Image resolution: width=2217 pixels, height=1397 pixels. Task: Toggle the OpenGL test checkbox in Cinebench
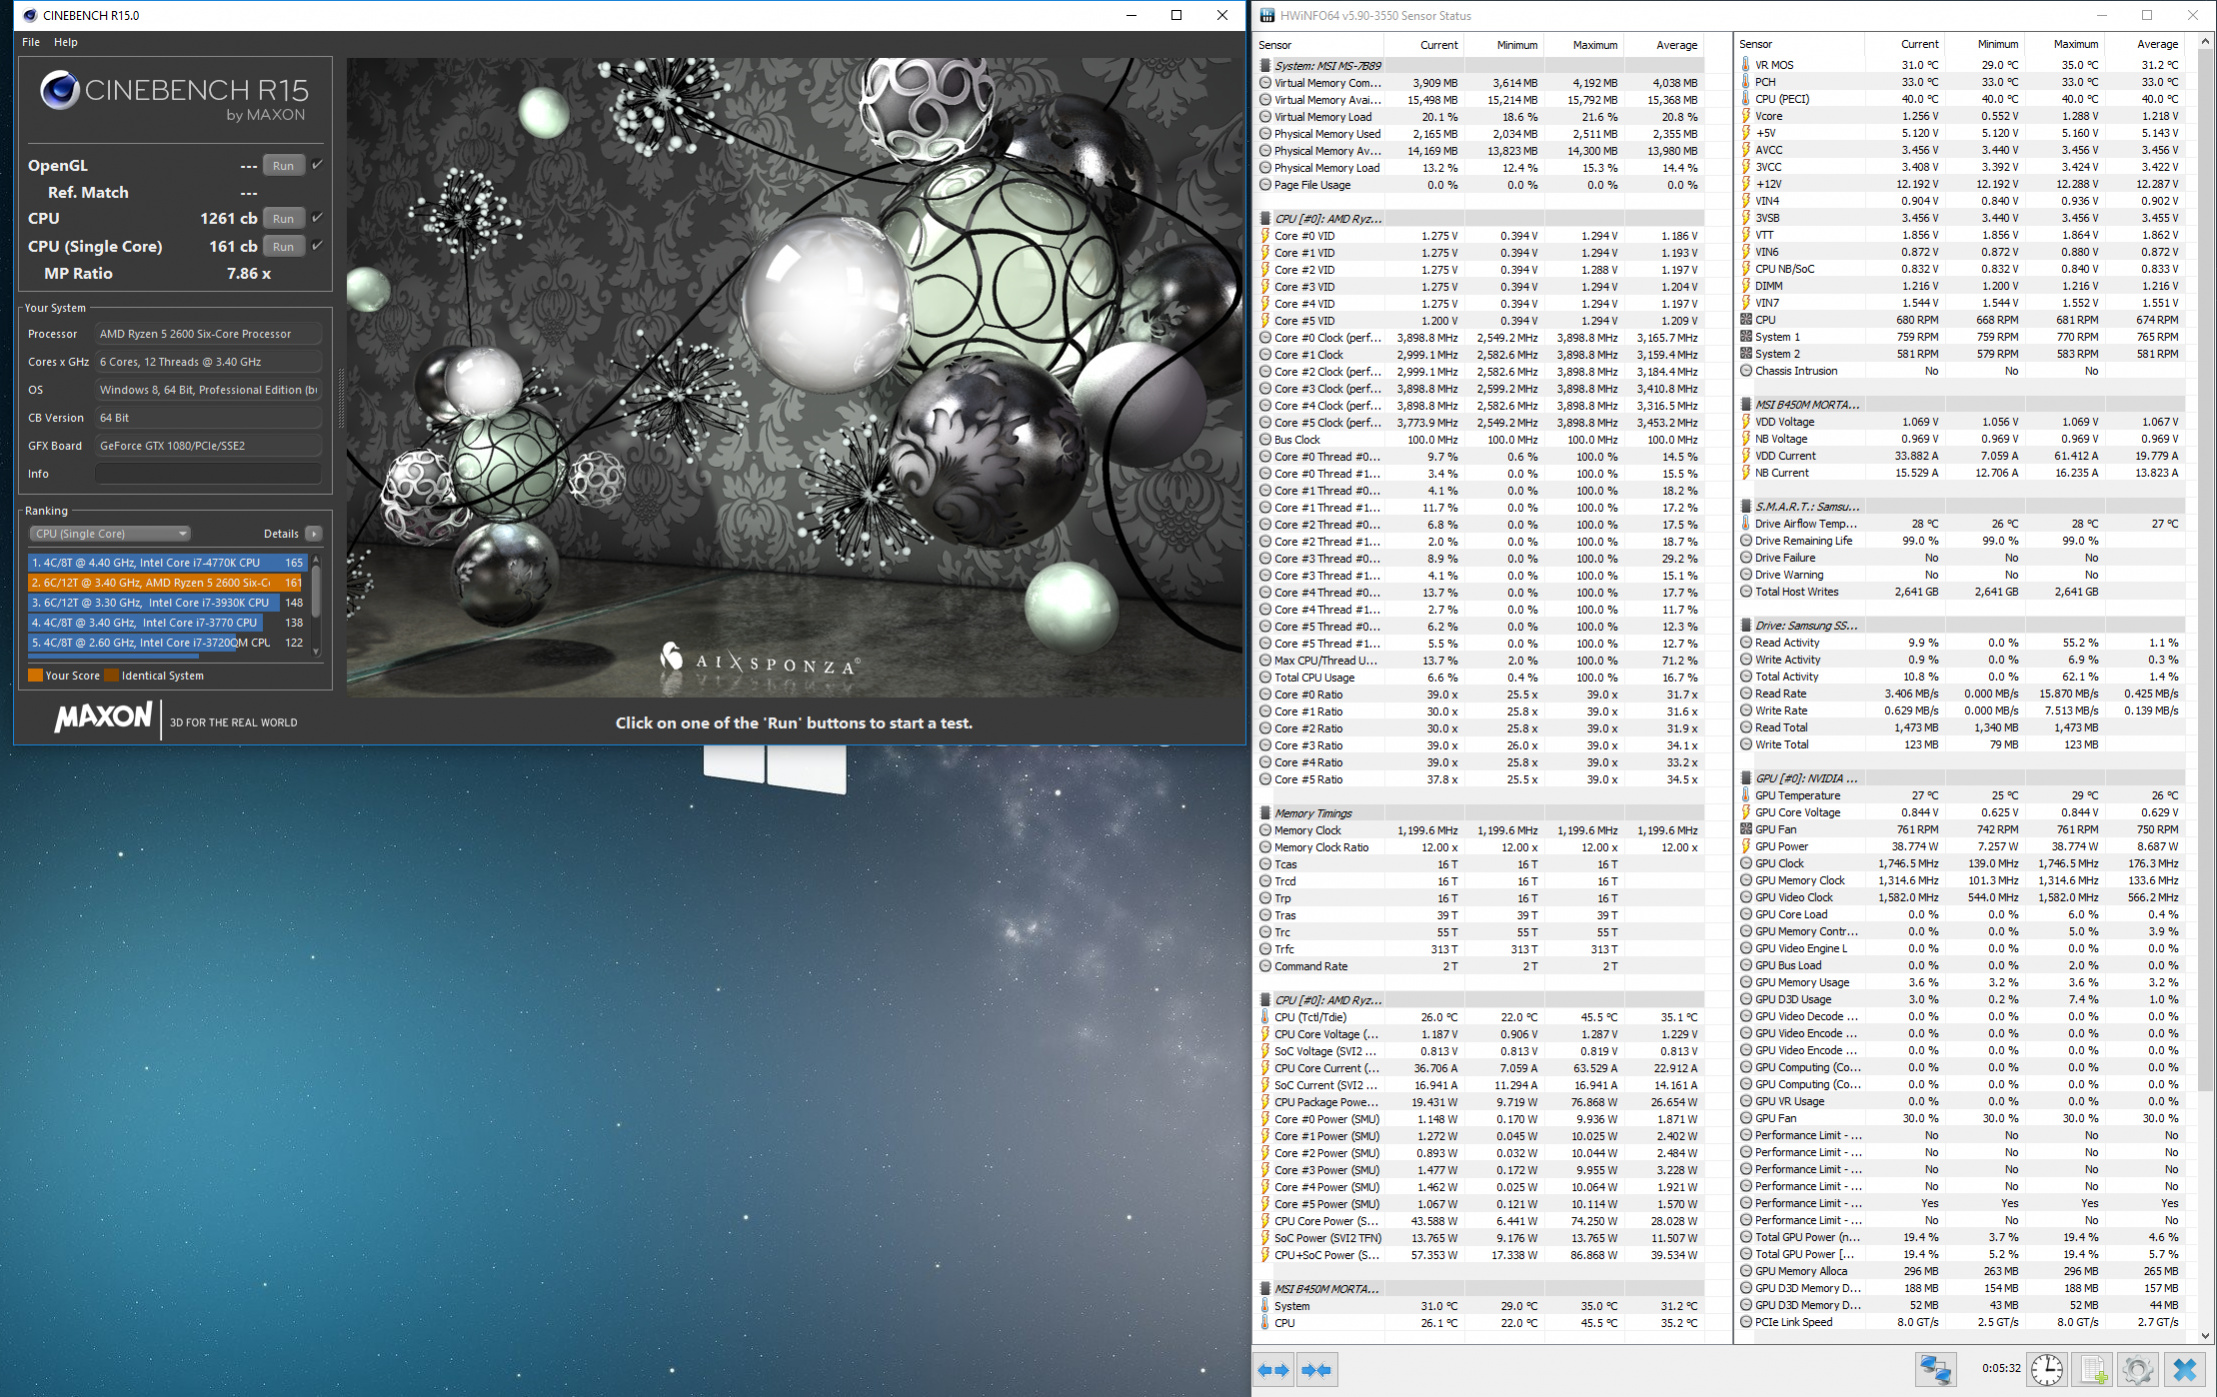click(317, 165)
